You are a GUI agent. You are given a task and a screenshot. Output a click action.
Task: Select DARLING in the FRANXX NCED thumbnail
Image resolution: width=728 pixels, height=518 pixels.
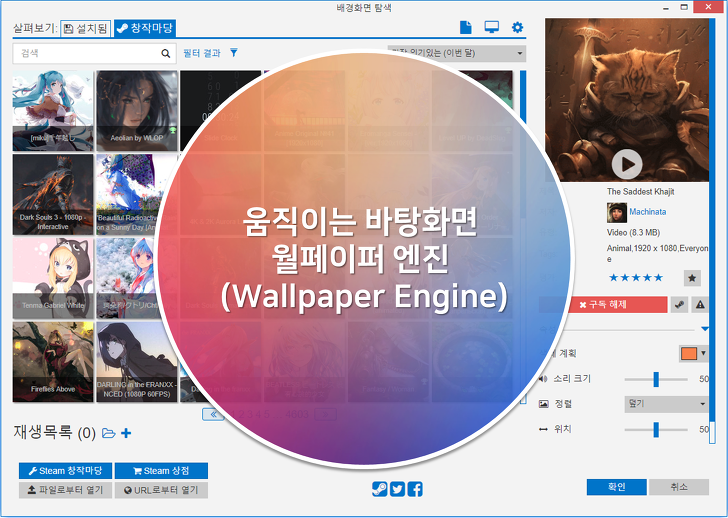137,362
